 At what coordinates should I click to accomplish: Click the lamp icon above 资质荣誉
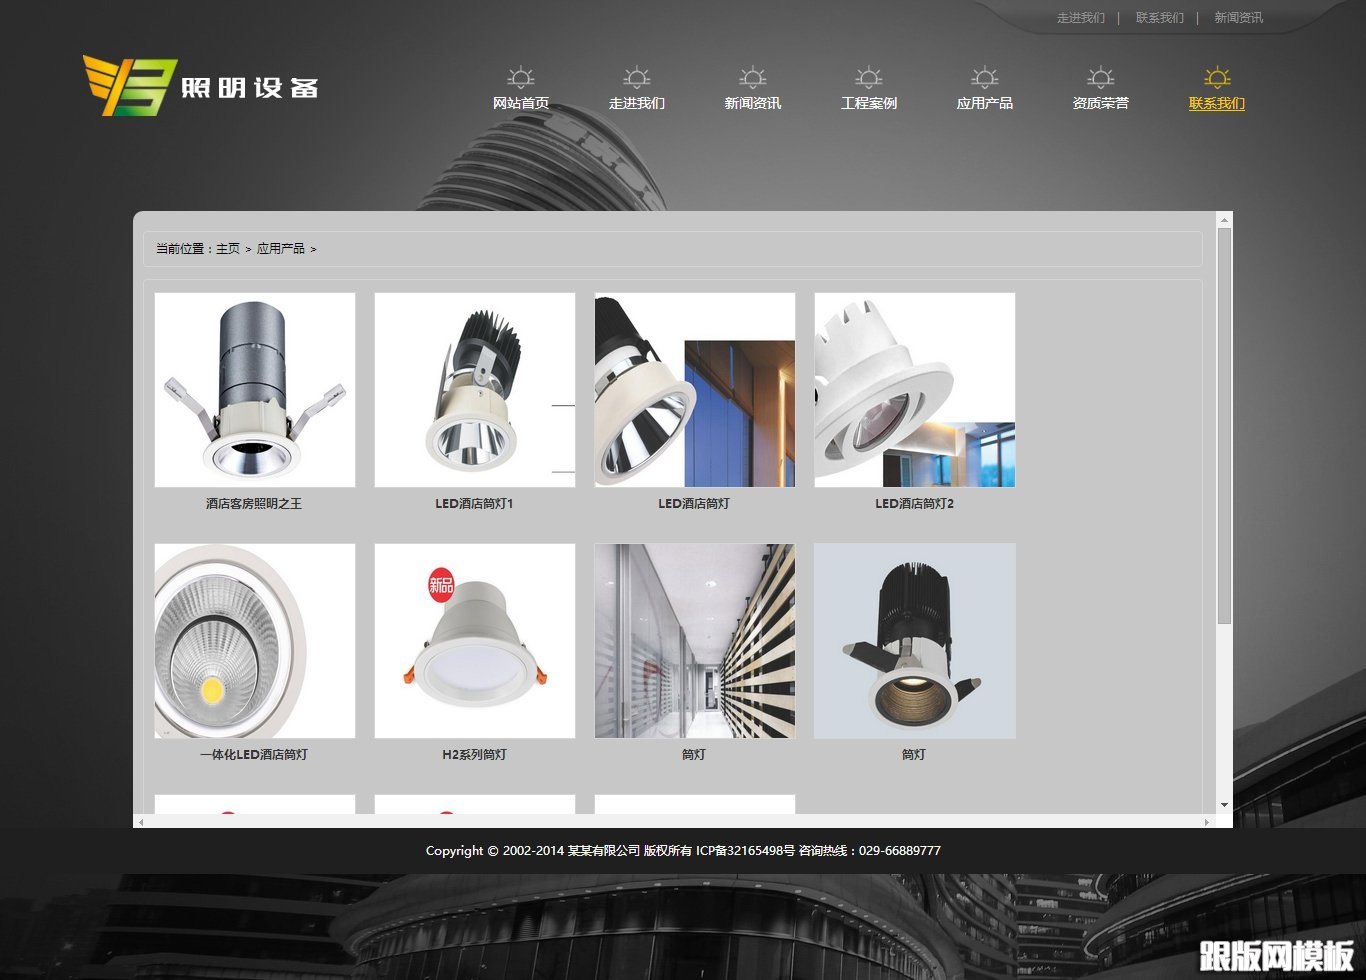(1101, 78)
